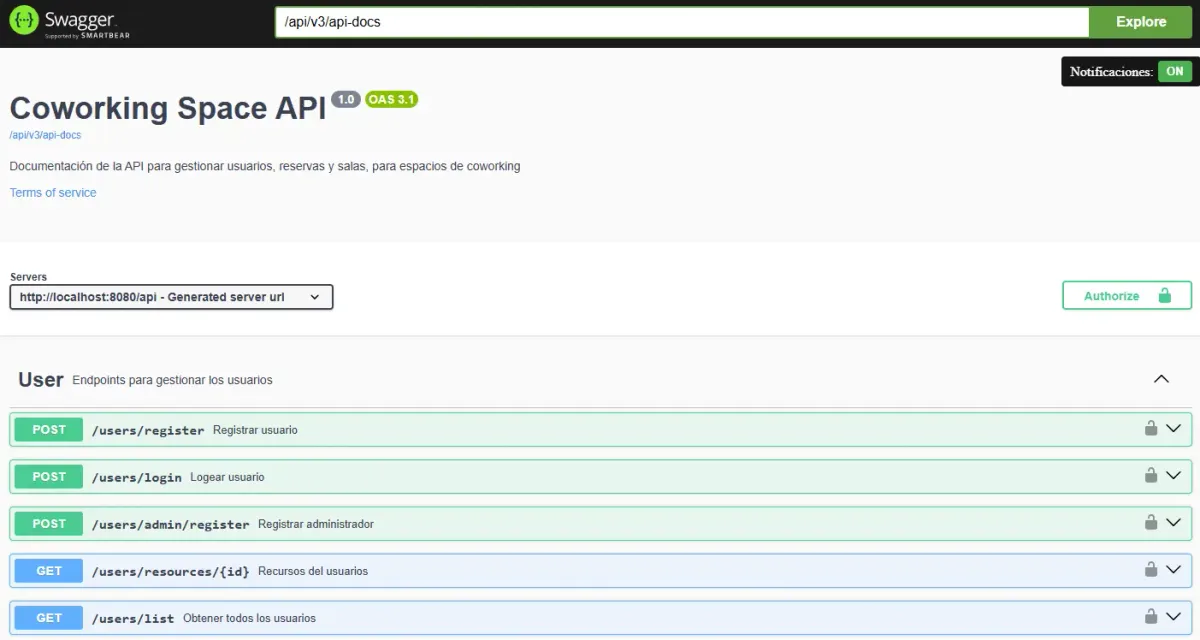Open the /api/v3/api-docs link under title

(x=45, y=135)
